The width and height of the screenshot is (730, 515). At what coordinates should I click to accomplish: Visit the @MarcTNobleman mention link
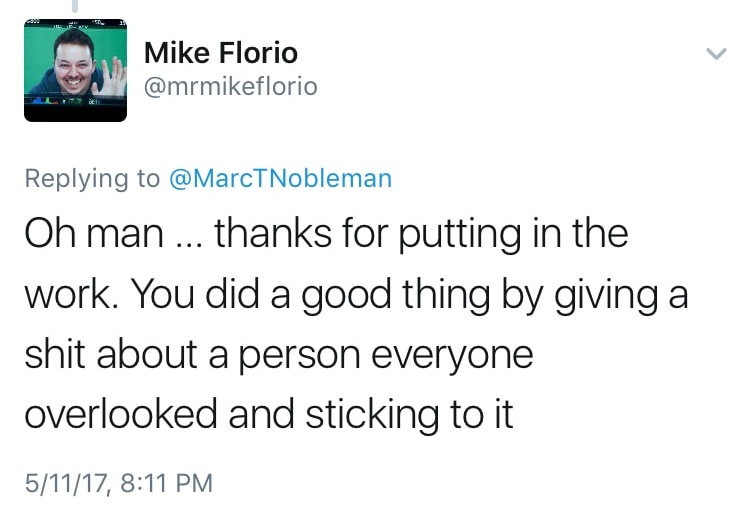pyautogui.click(x=280, y=179)
